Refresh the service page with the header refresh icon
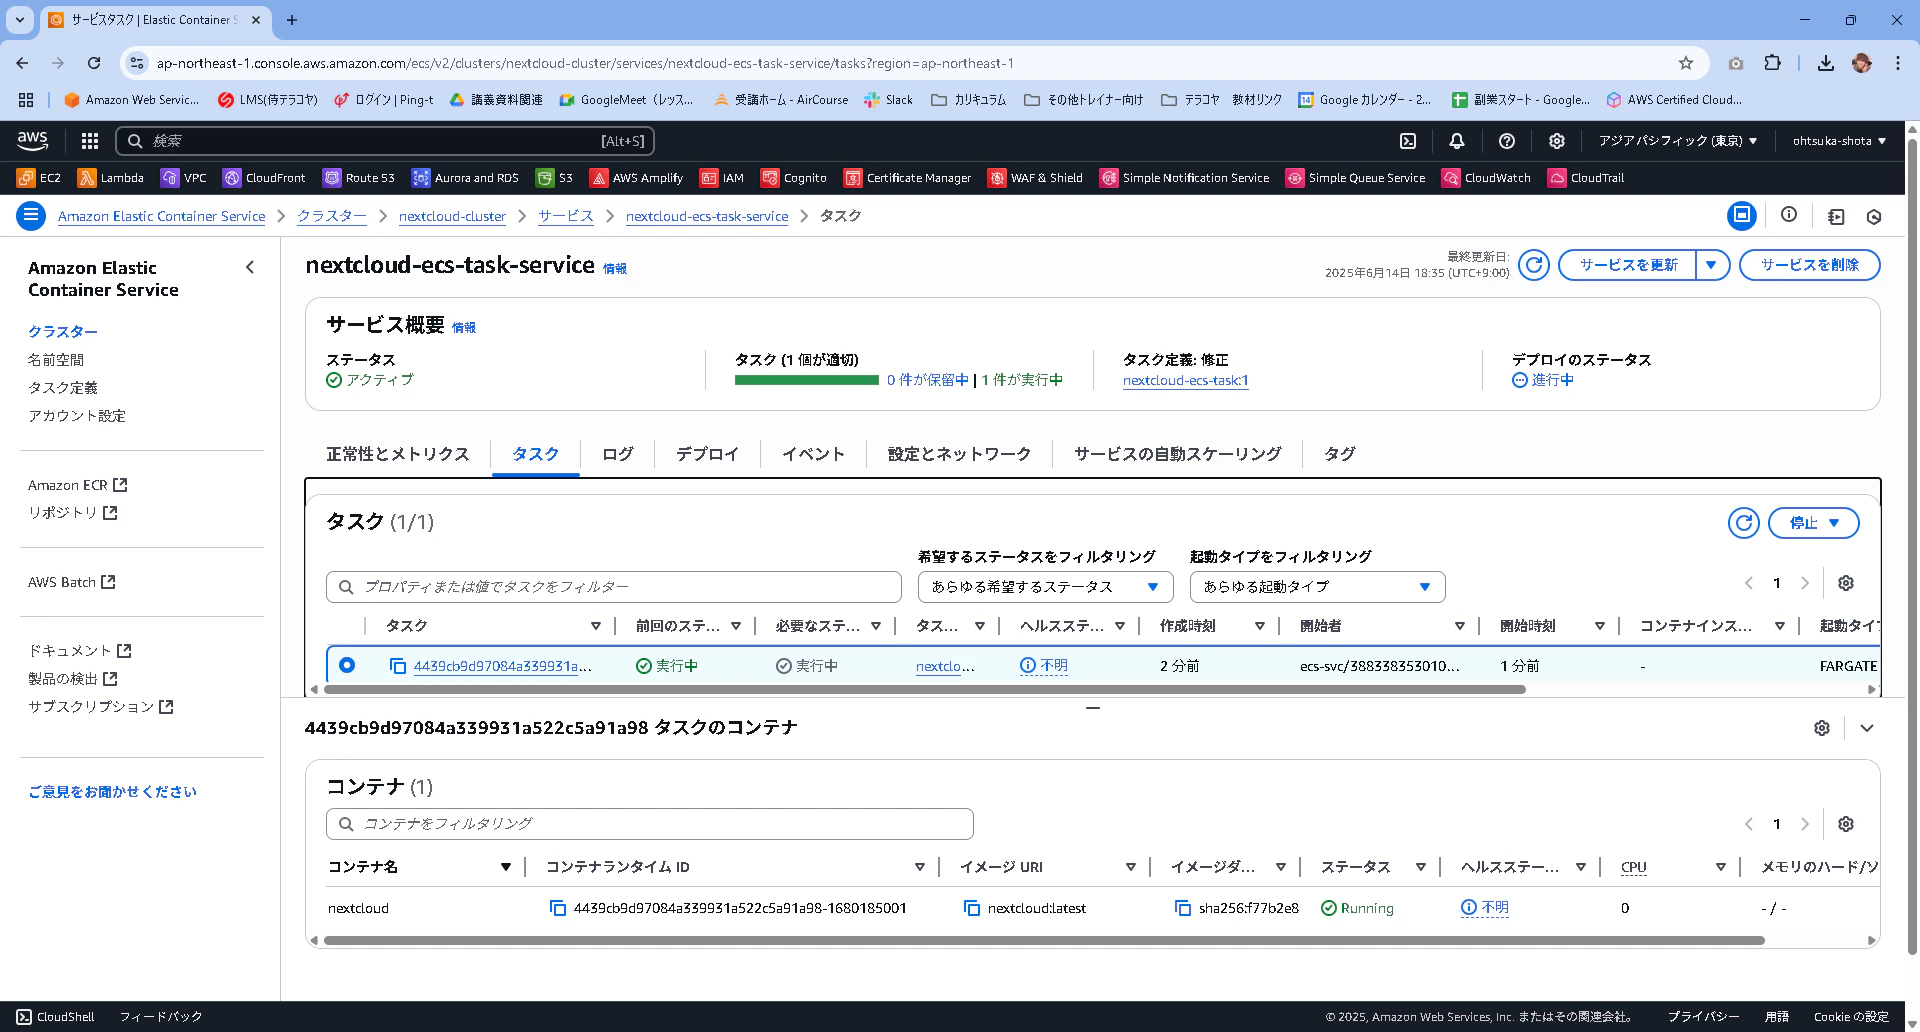The image size is (1920, 1032). coord(1534,265)
